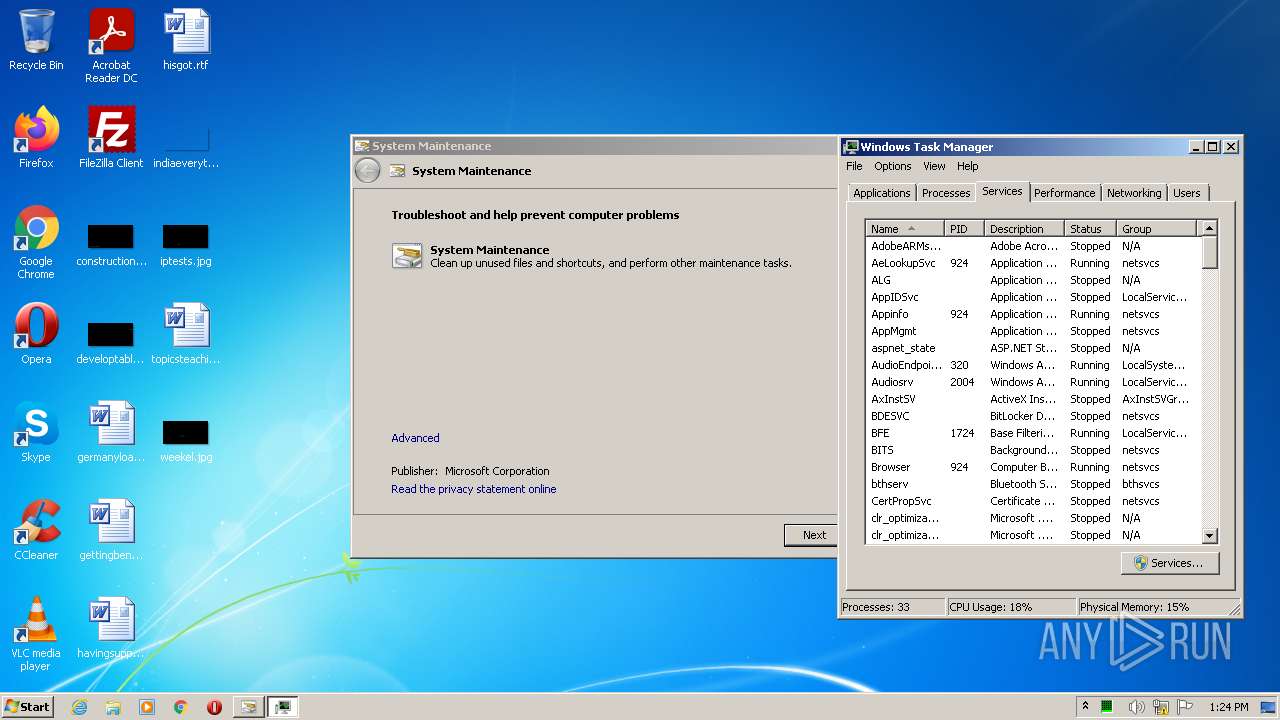Launch Google Chrome desktop shortcut
1280x720 pixels.
tap(36, 242)
